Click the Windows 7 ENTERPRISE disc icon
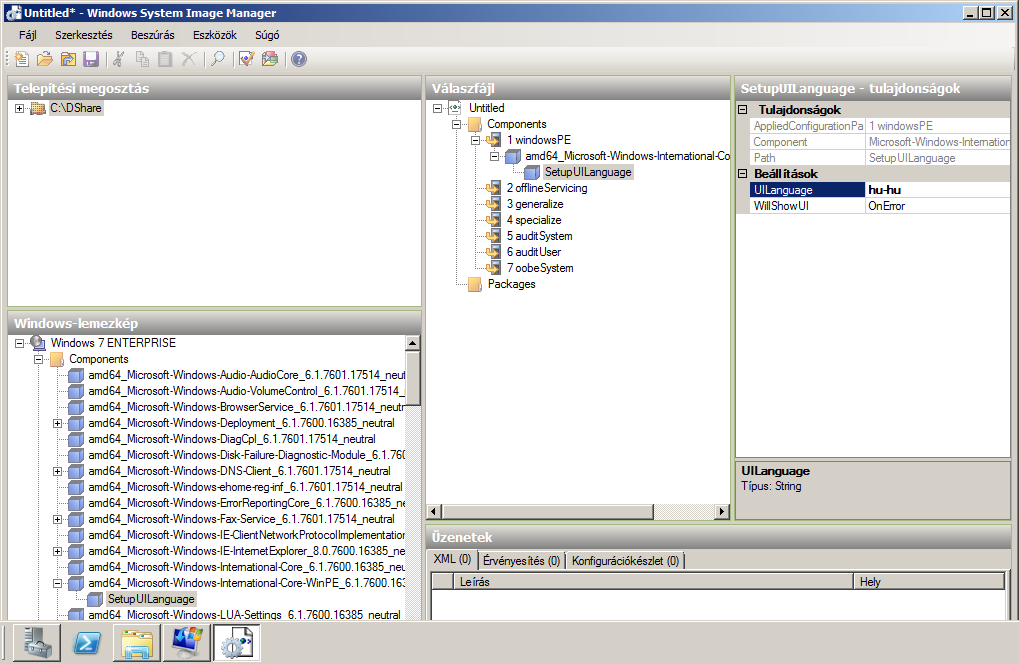This screenshot has height=664, width=1019. point(38,342)
